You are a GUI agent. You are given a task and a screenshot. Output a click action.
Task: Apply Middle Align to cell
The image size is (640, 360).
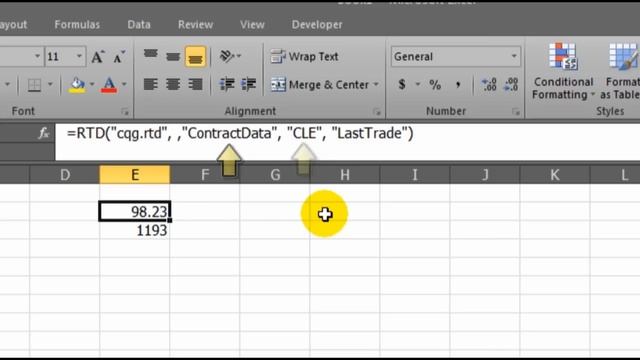point(173,56)
